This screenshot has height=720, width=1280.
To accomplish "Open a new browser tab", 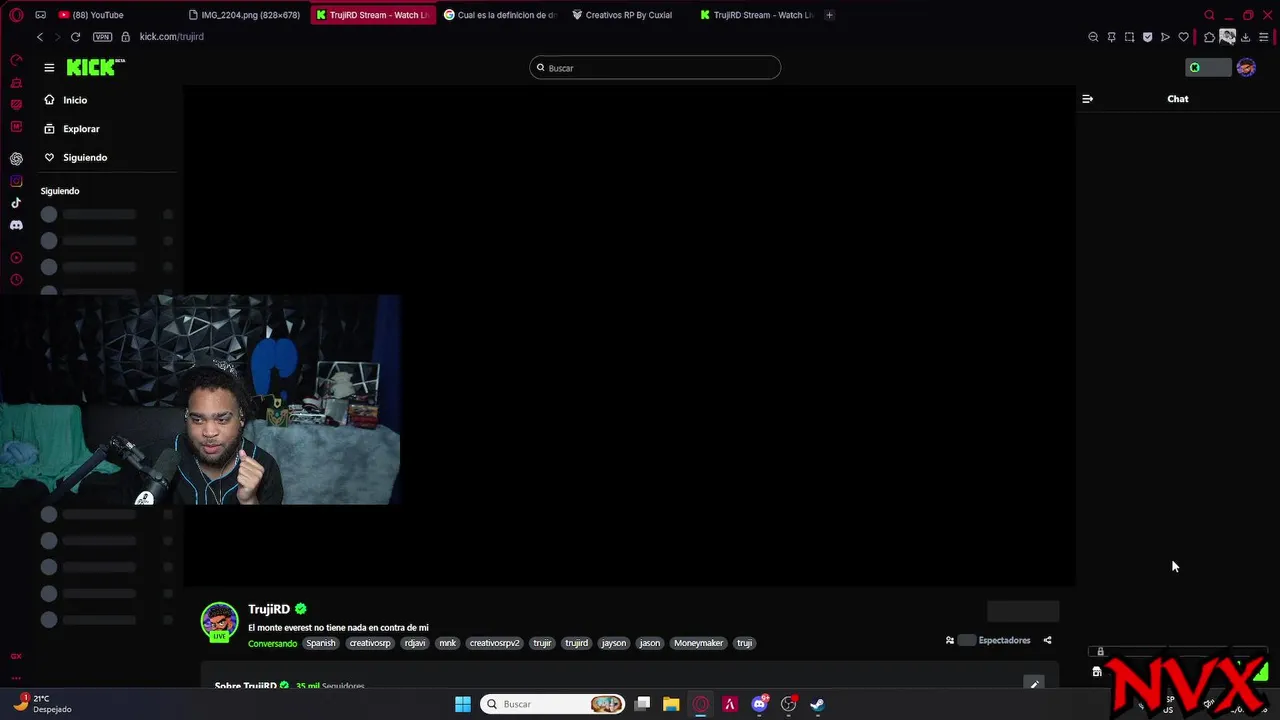I will coord(829,15).
